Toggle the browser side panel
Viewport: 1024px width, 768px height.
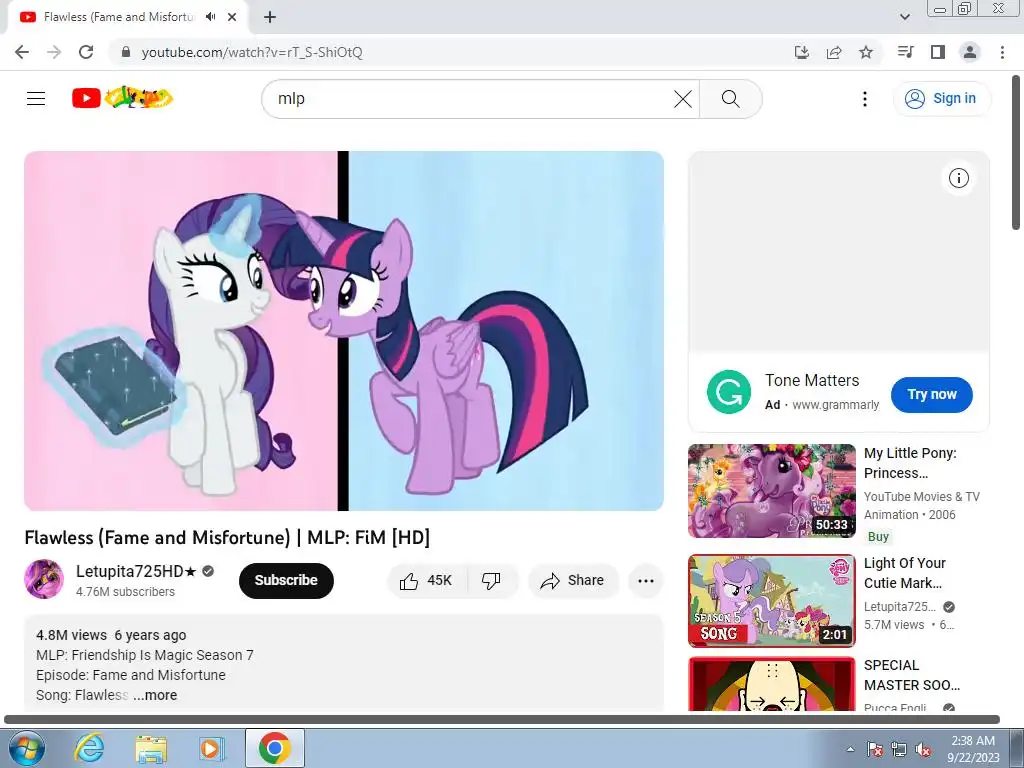(938, 52)
